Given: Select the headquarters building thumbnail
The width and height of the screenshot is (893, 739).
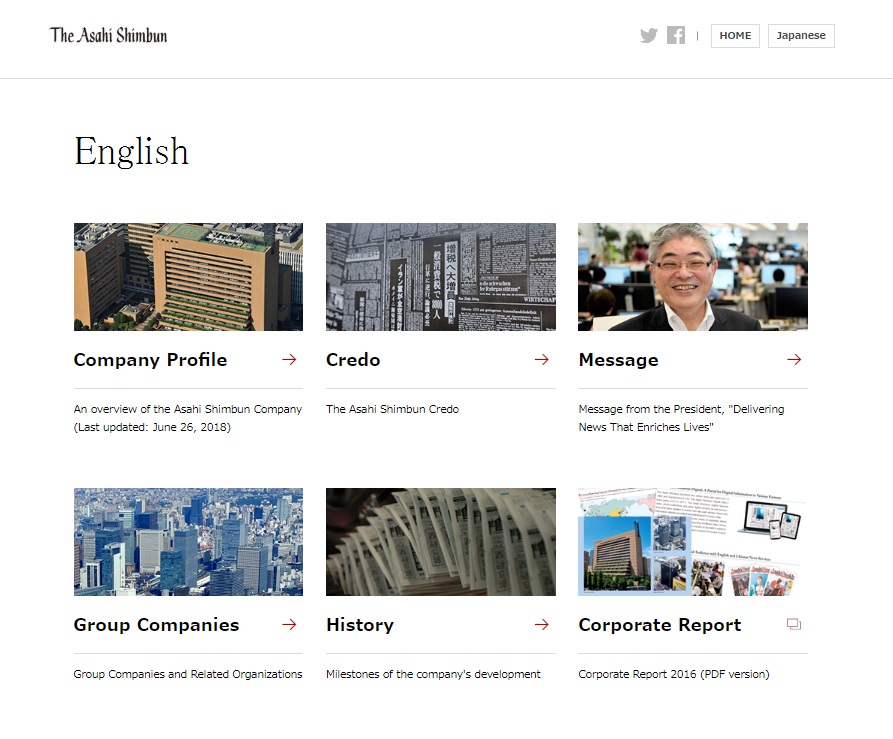Looking at the screenshot, I should click(188, 277).
